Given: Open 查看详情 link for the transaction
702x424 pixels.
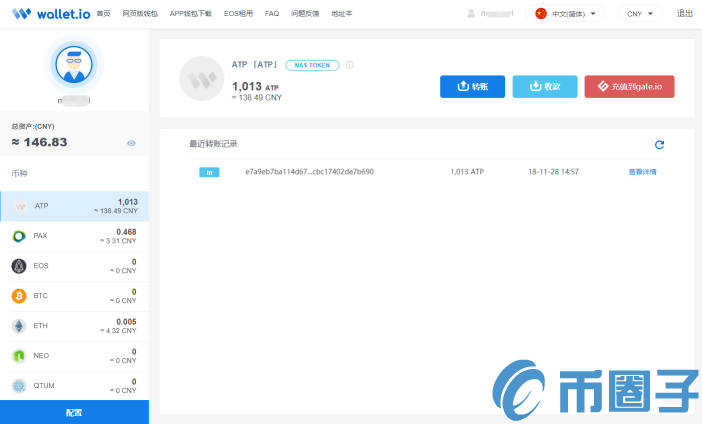Looking at the screenshot, I should [642, 172].
